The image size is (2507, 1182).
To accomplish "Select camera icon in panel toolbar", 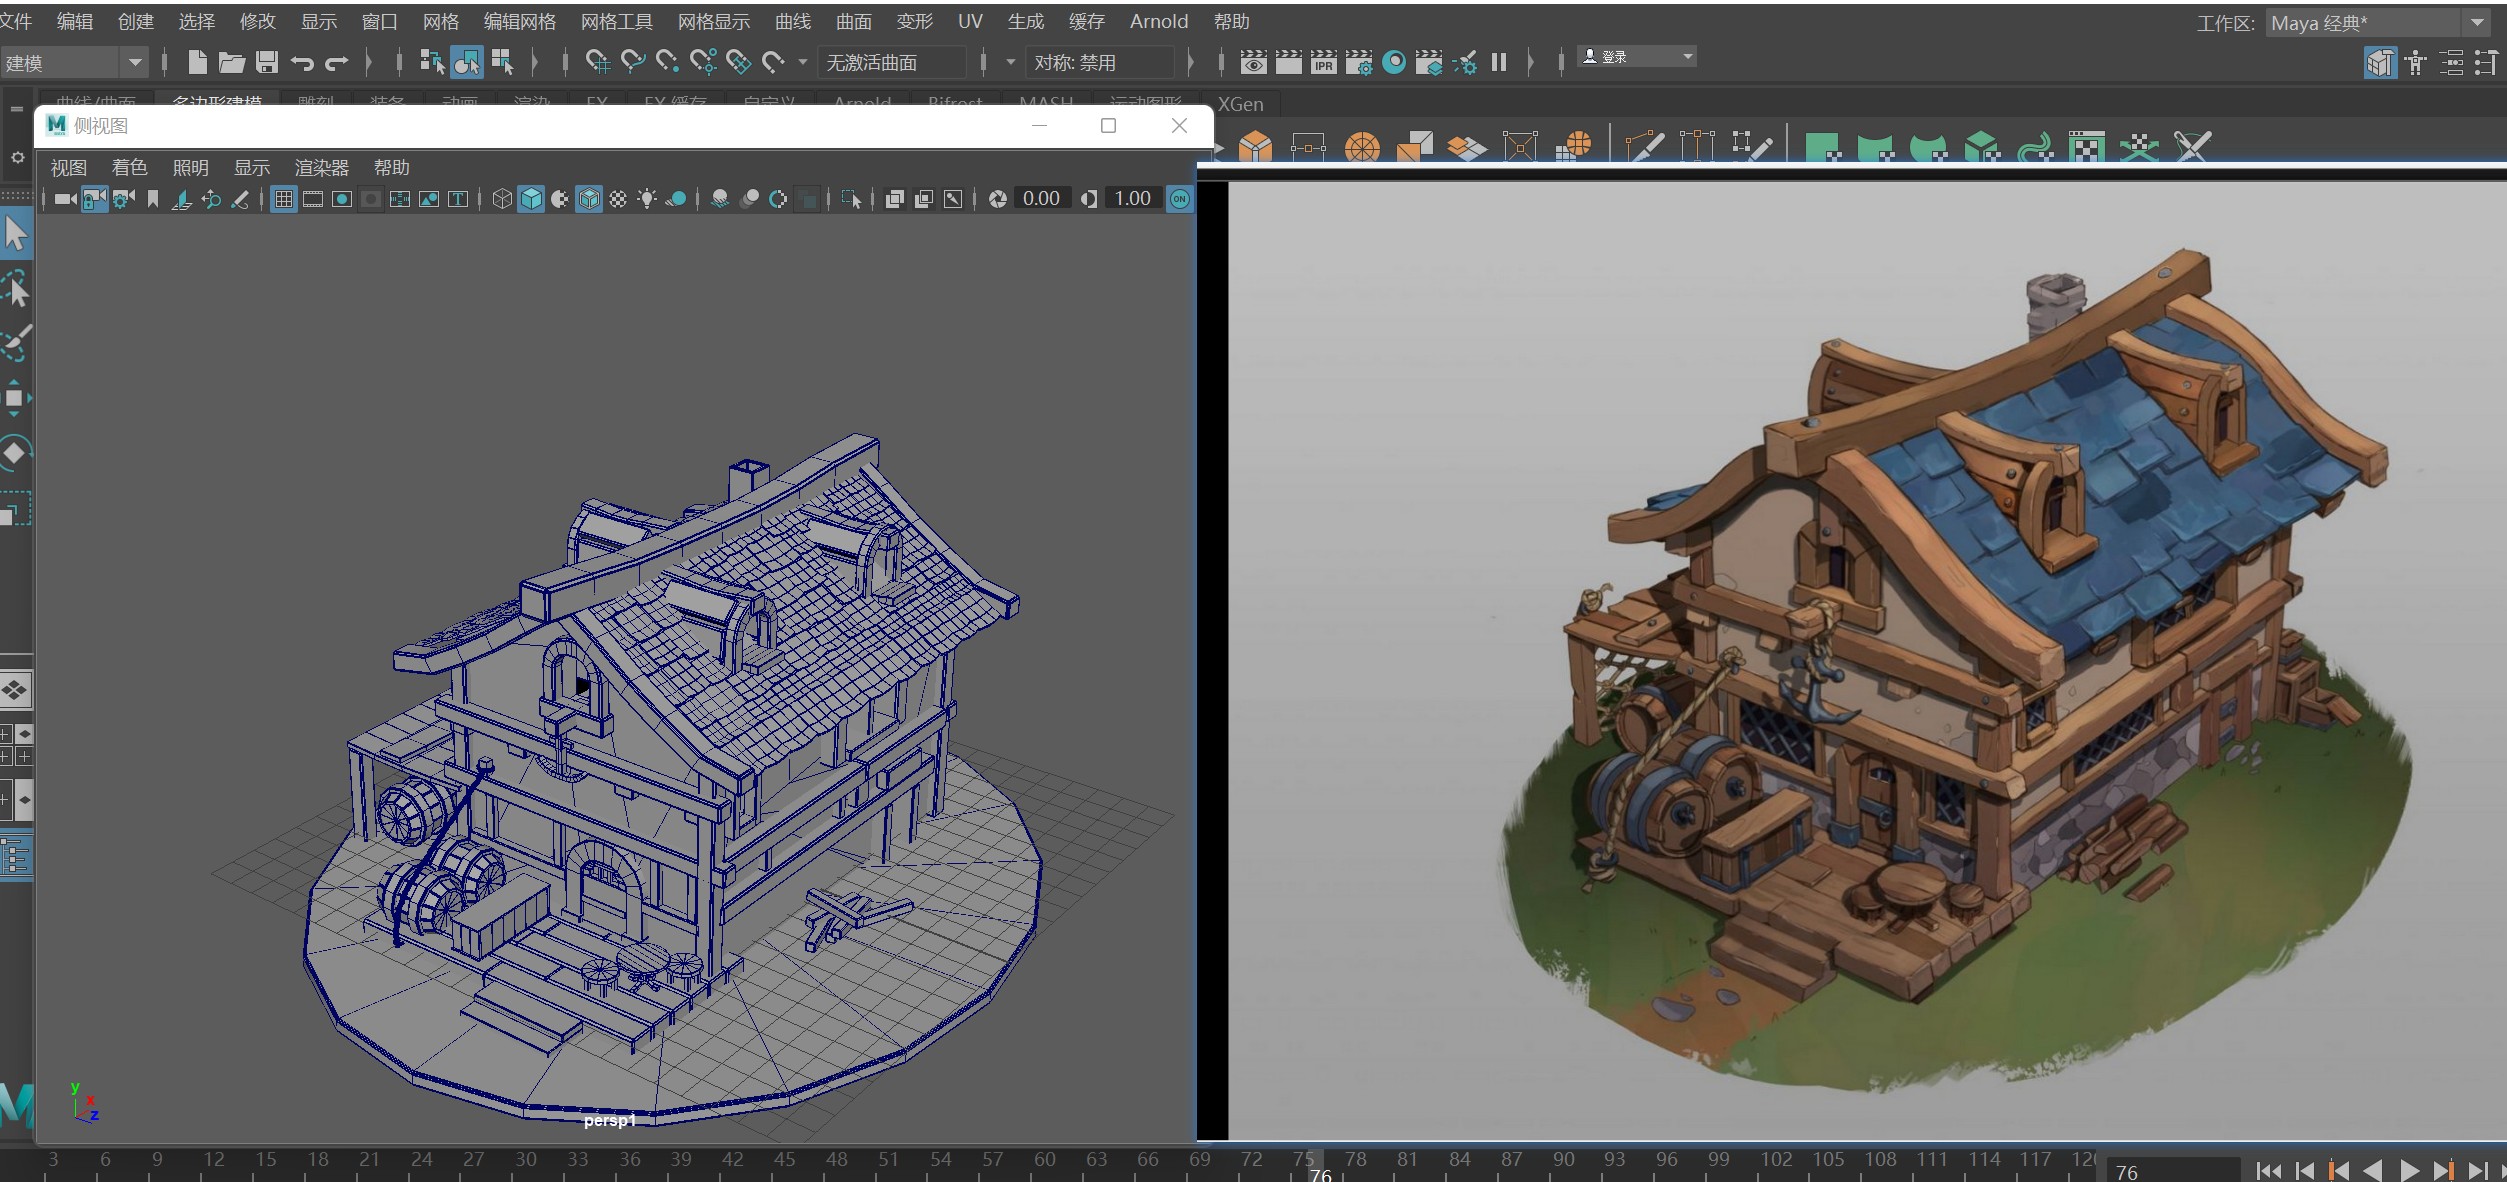I will coord(66,199).
